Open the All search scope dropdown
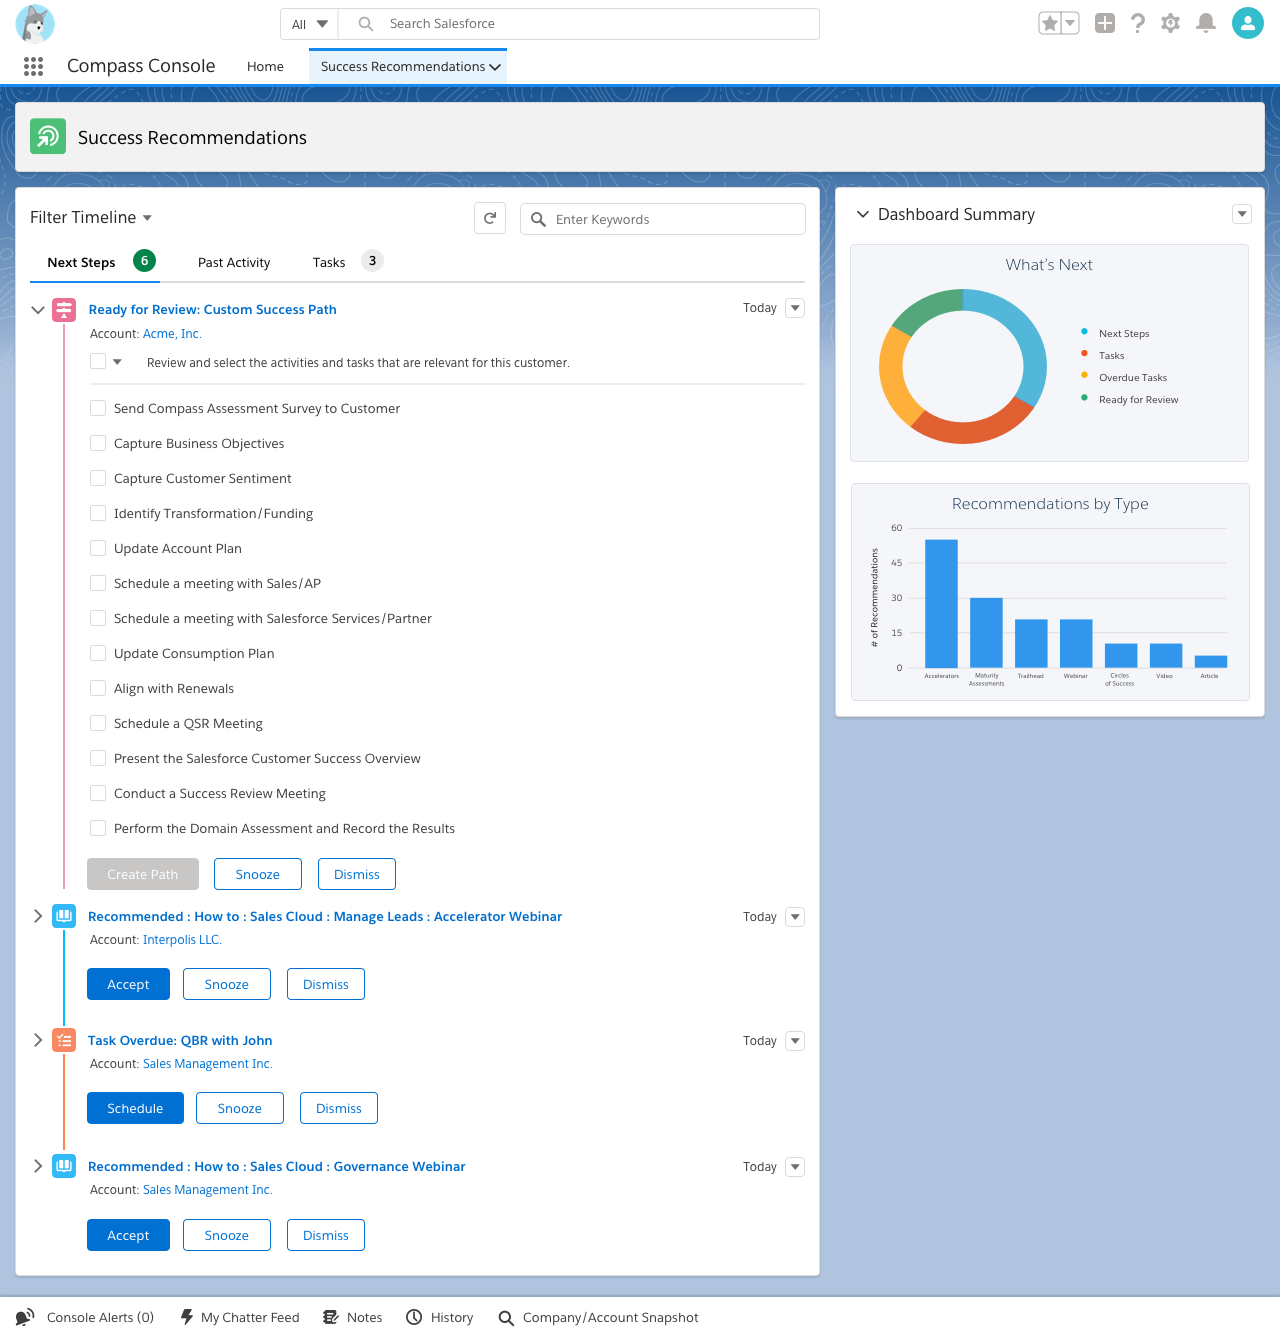The height and width of the screenshot is (1337, 1280). pos(309,24)
